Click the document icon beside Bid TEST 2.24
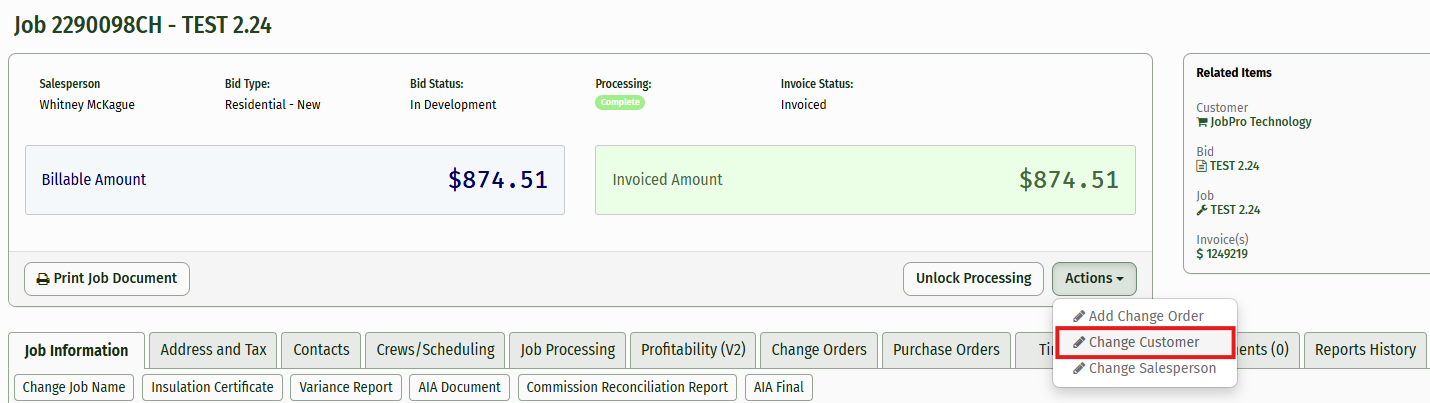 tap(1201, 166)
